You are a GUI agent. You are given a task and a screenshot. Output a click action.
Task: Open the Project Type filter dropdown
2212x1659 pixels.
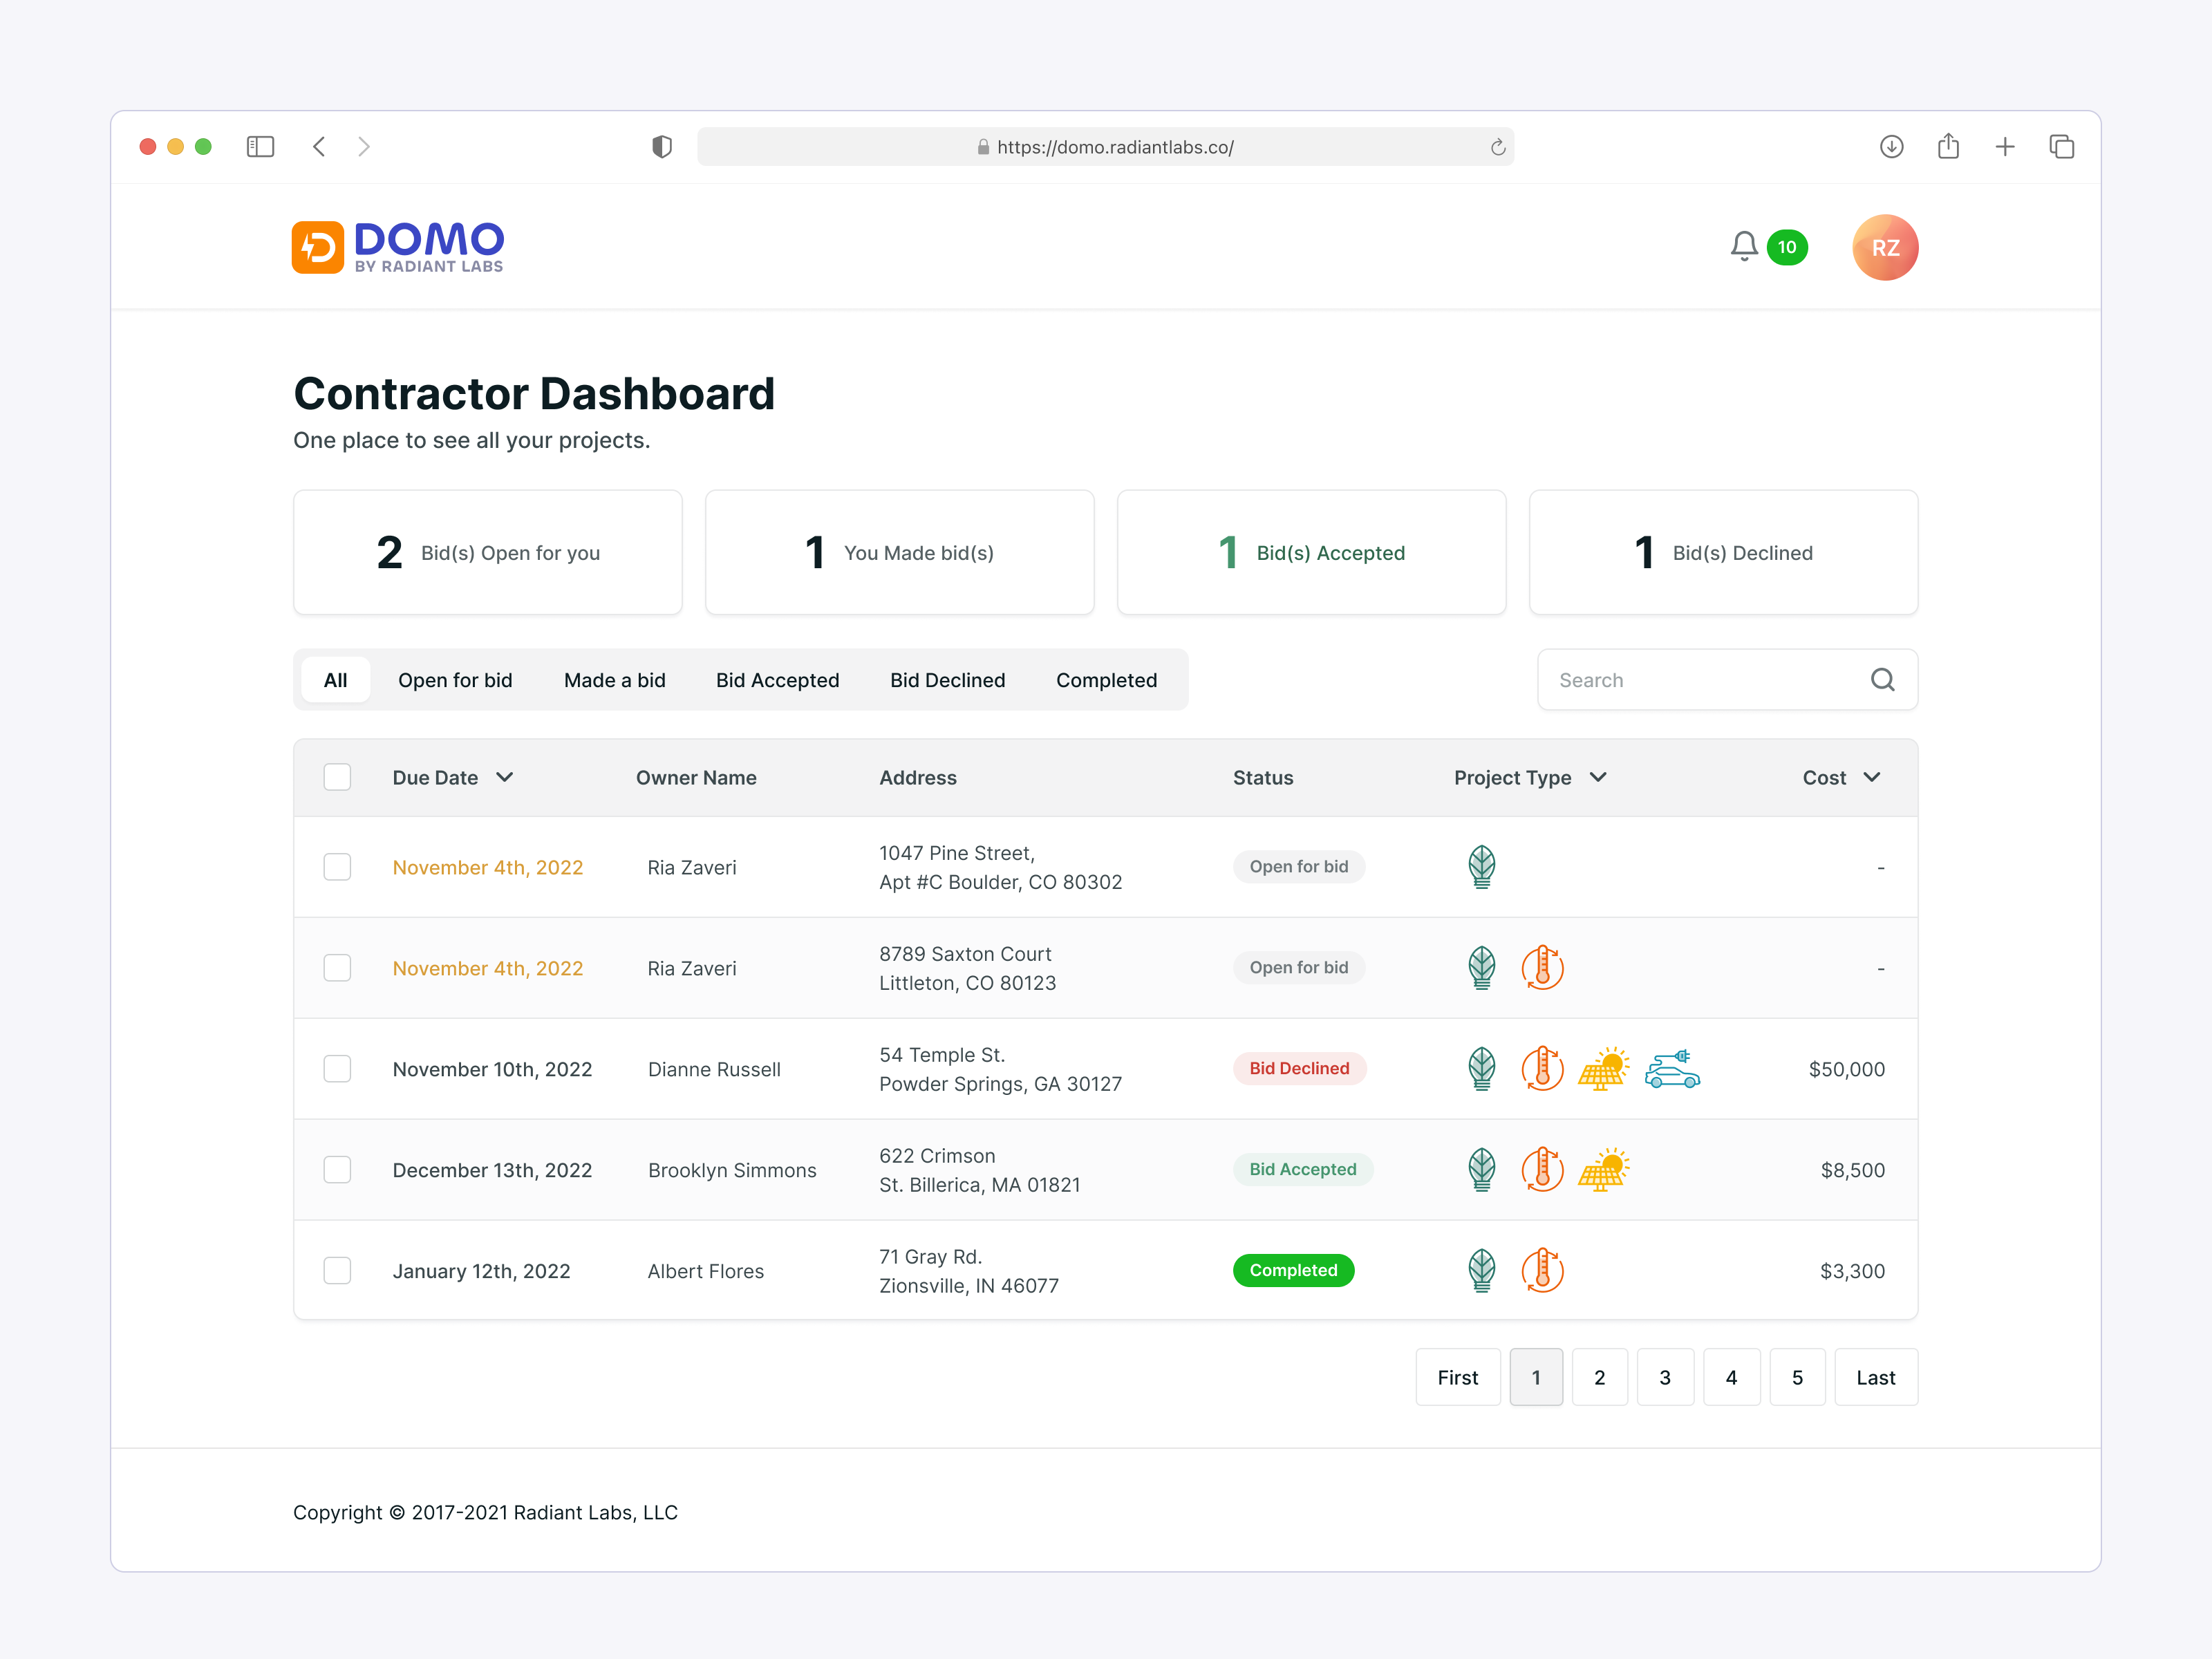tap(1597, 777)
